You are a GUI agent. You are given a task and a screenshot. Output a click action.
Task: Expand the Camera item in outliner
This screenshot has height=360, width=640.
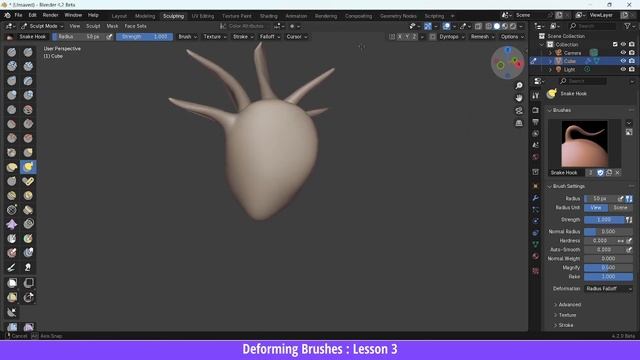click(x=550, y=53)
